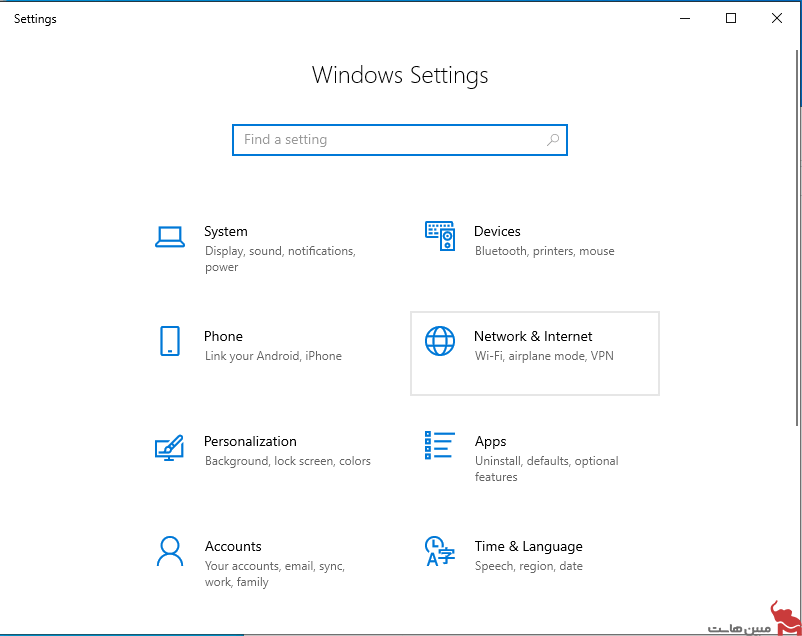Open the Personalization paintbrush icon

pos(169,448)
